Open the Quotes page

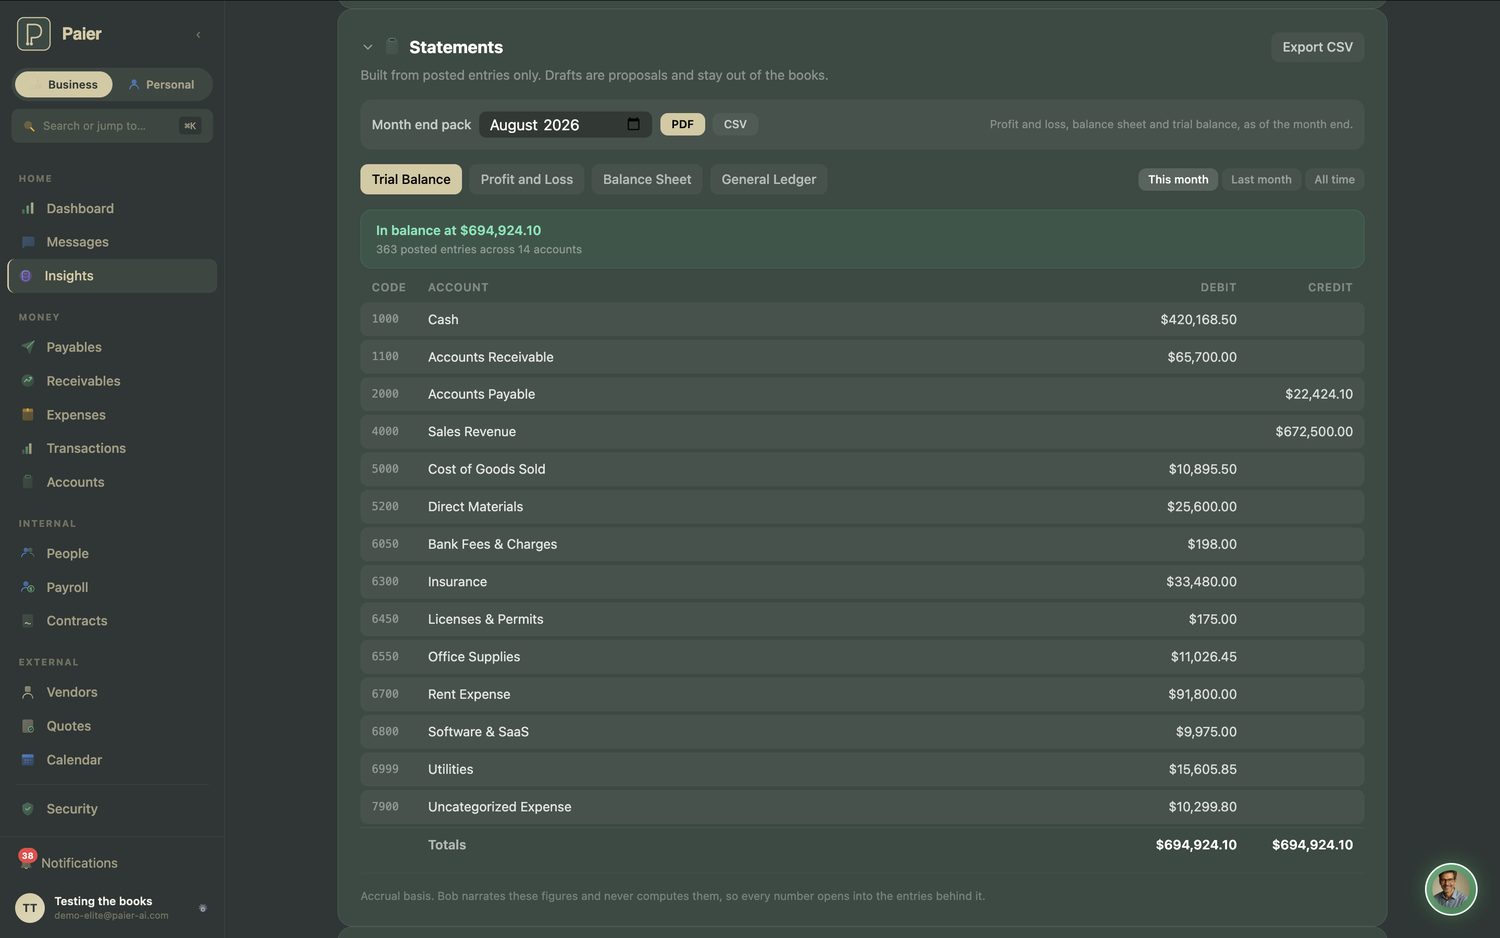click(112, 726)
